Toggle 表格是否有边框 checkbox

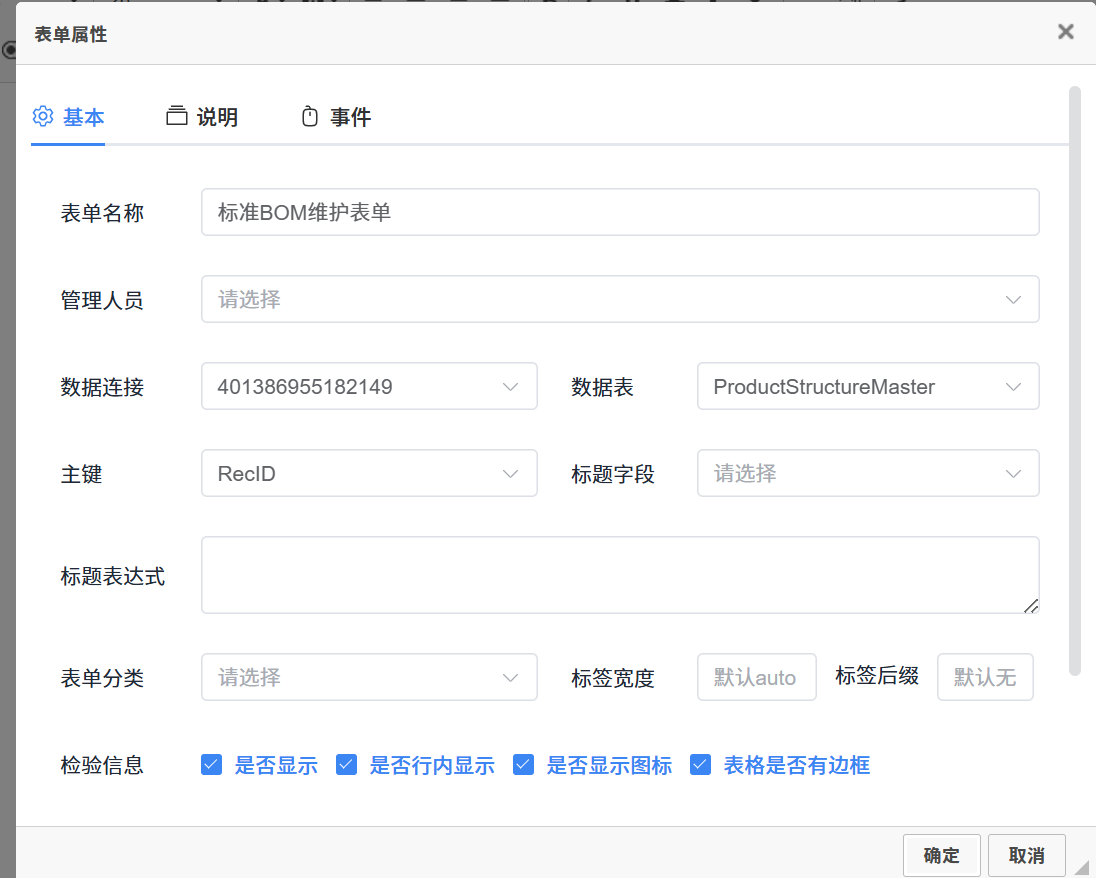click(x=700, y=765)
